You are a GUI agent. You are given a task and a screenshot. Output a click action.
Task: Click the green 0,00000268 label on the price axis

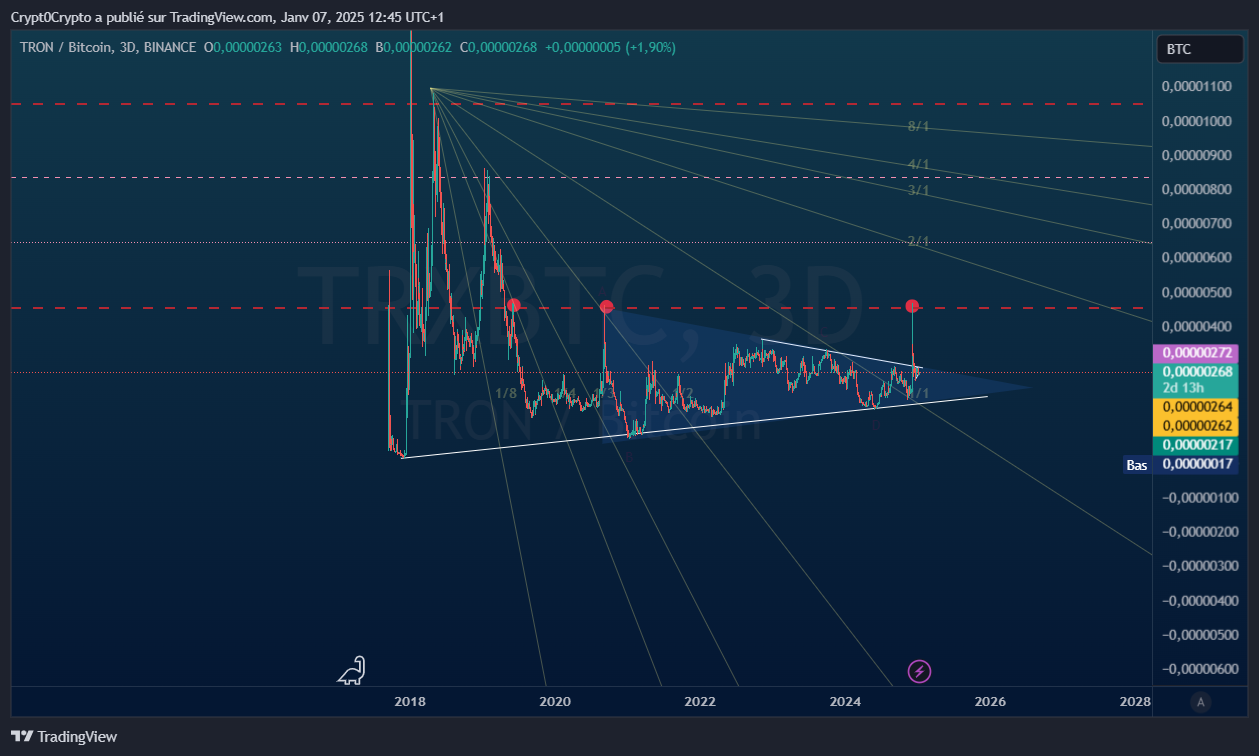(x=1196, y=371)
